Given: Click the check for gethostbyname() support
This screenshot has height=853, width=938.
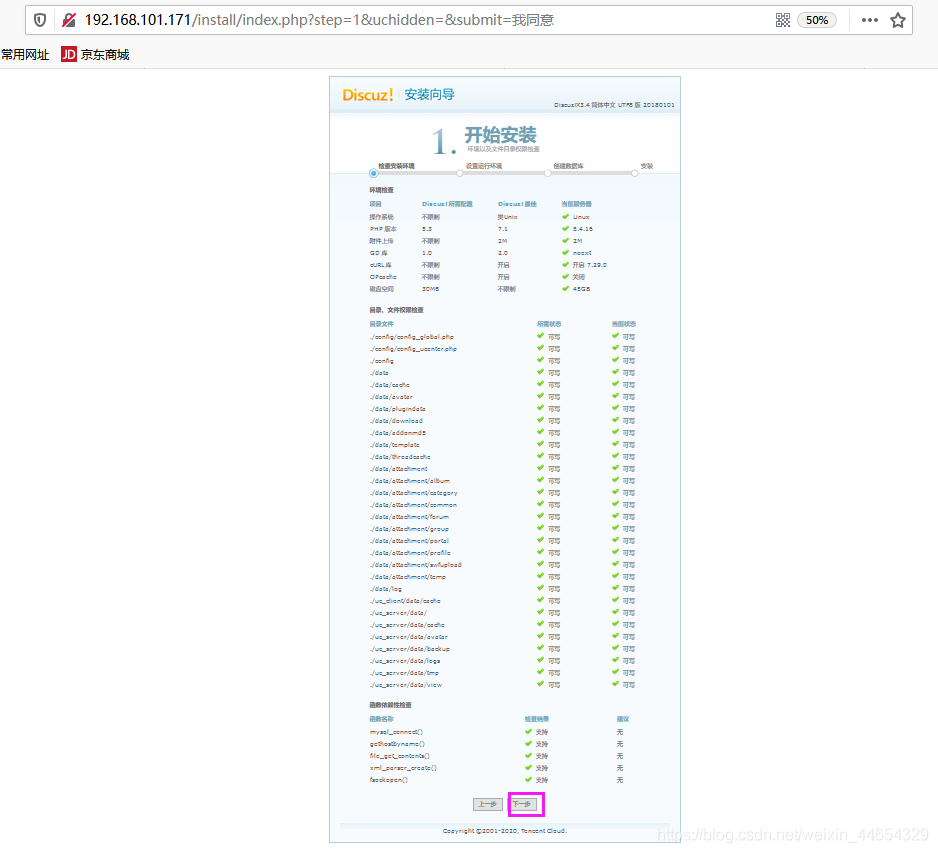Looking at the screenshot, I should 528,744.
